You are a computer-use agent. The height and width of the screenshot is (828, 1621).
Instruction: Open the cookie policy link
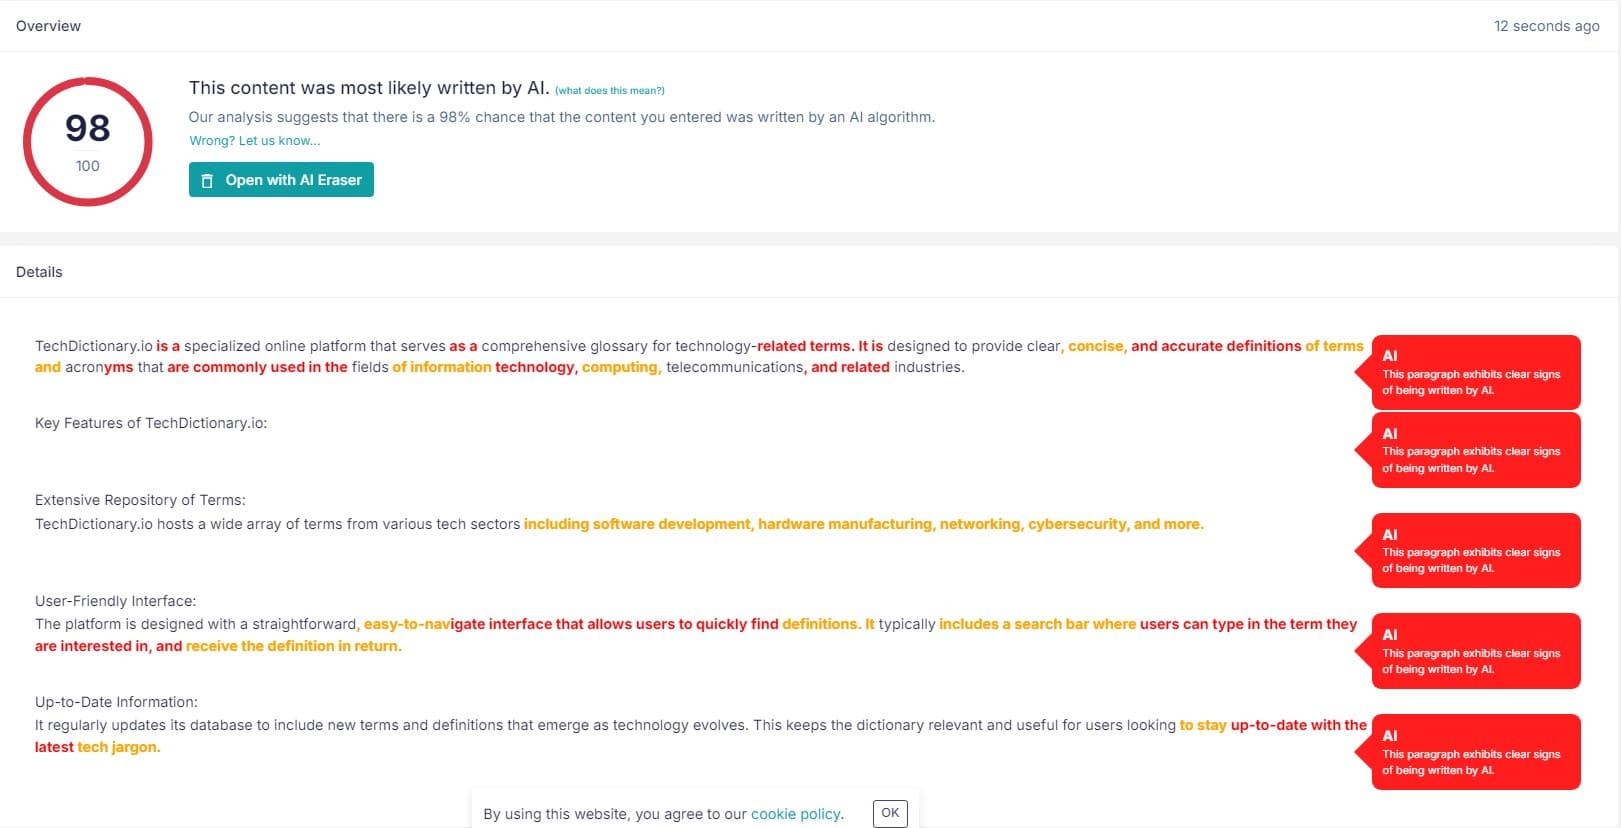click(x=796, y=814)
